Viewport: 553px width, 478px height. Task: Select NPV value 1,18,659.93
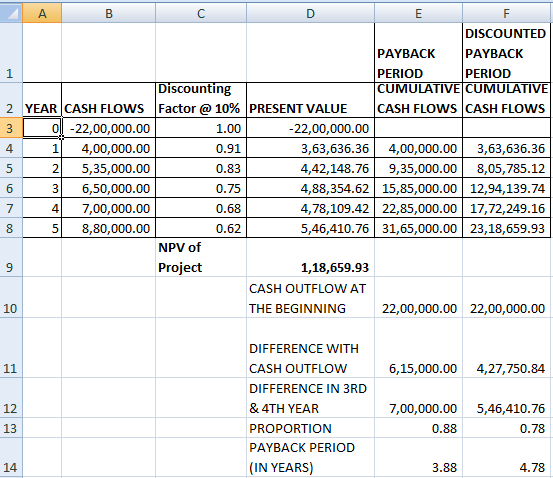[x=310, y=257]
